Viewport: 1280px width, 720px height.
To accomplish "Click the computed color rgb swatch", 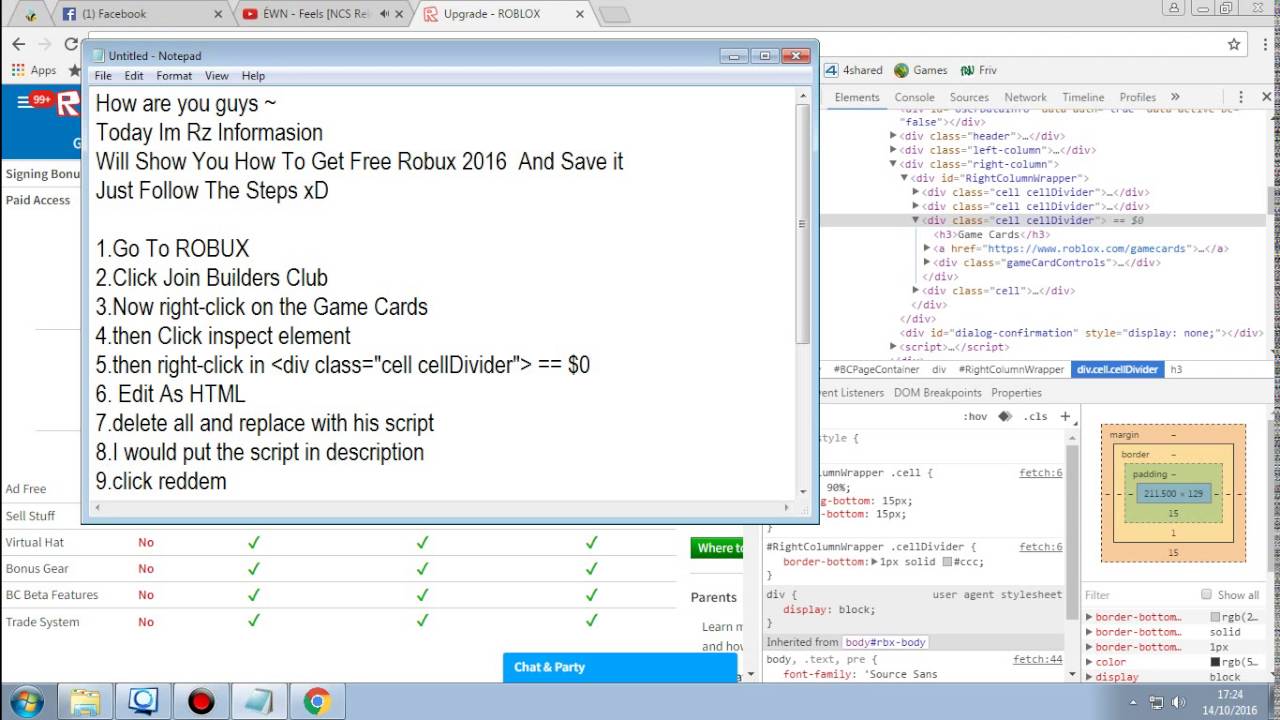I will 1215,662.
